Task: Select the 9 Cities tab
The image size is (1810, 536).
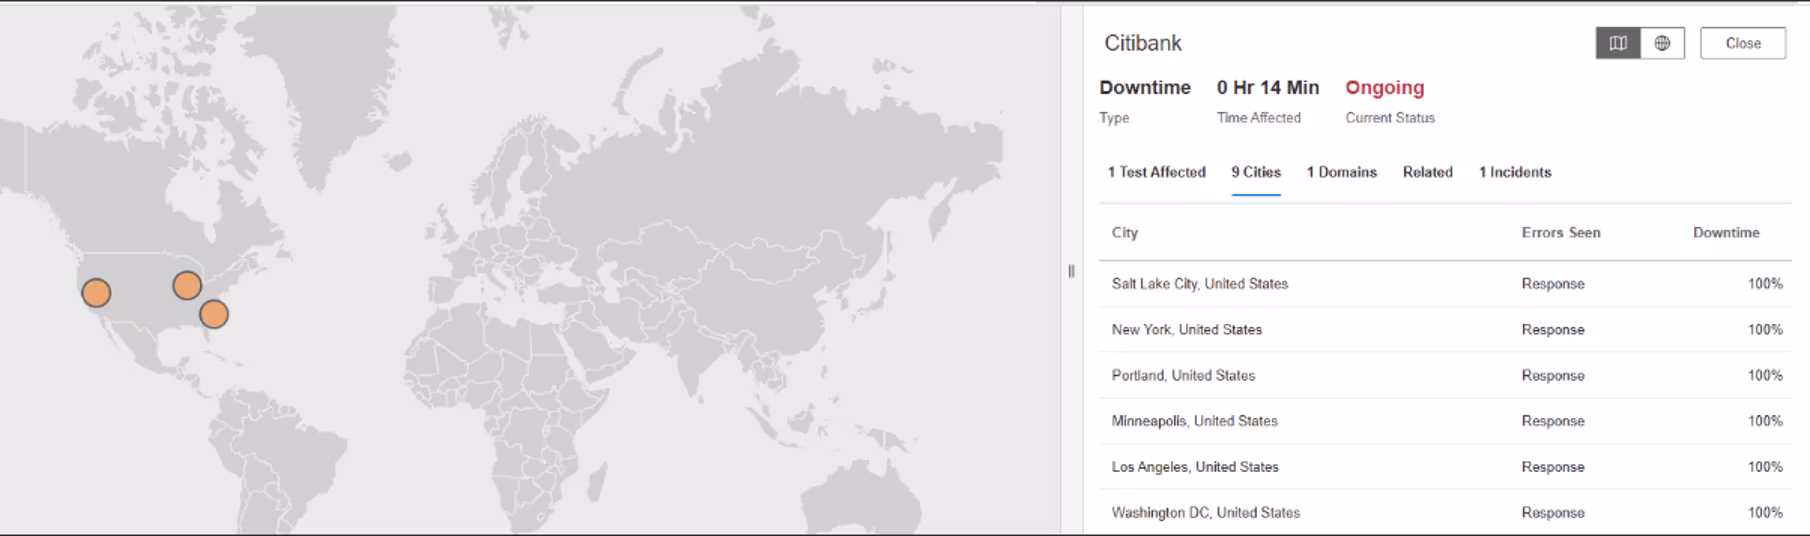Action: (1256, 172)
